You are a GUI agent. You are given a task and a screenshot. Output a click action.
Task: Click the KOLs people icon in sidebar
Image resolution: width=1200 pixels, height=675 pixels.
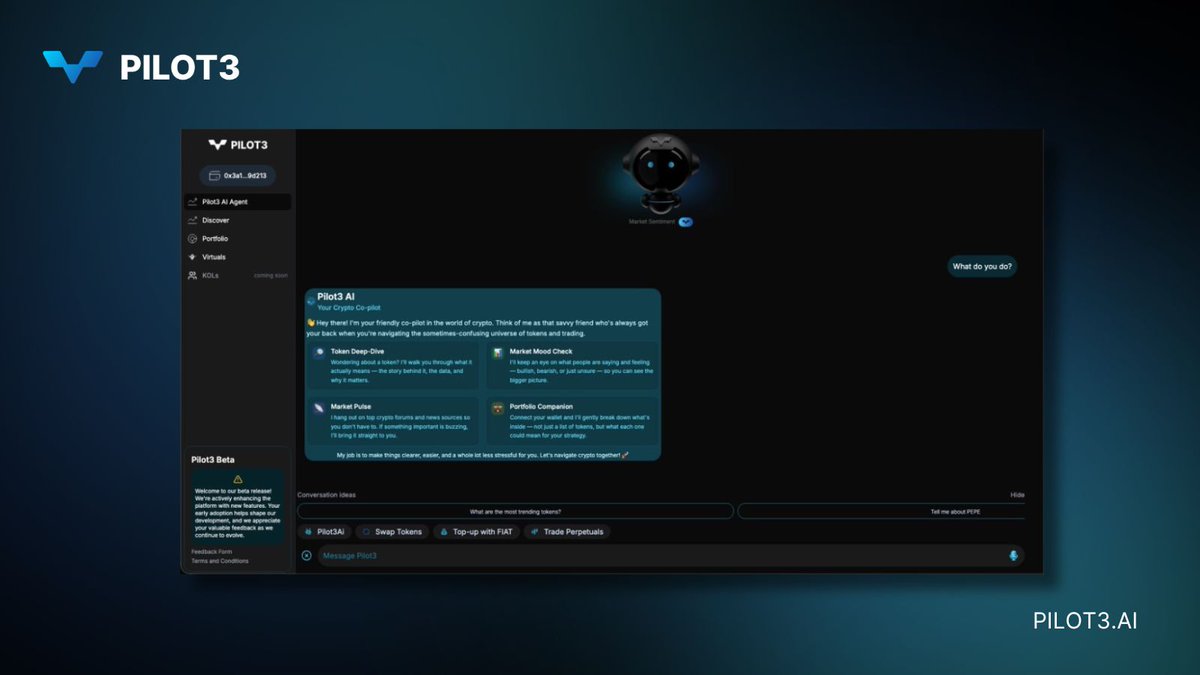(x=192, y=275)
